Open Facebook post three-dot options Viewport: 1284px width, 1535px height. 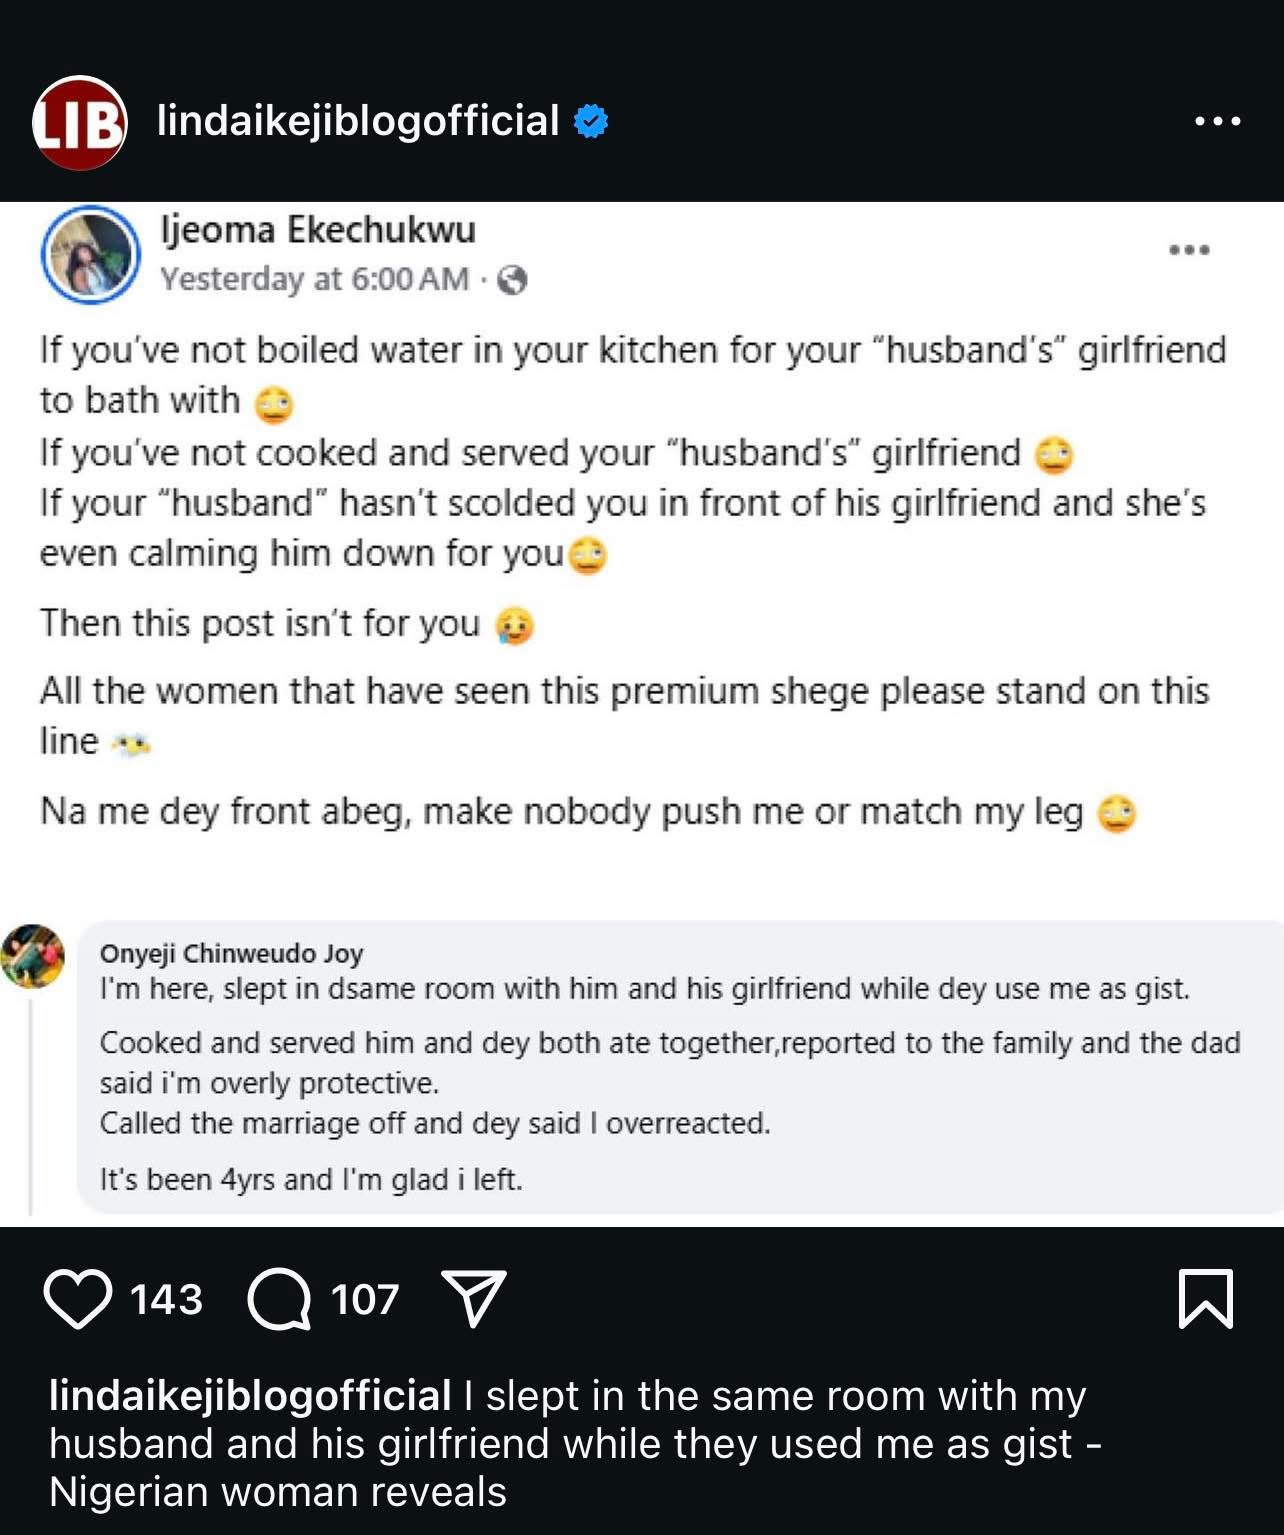[1189, 249]
